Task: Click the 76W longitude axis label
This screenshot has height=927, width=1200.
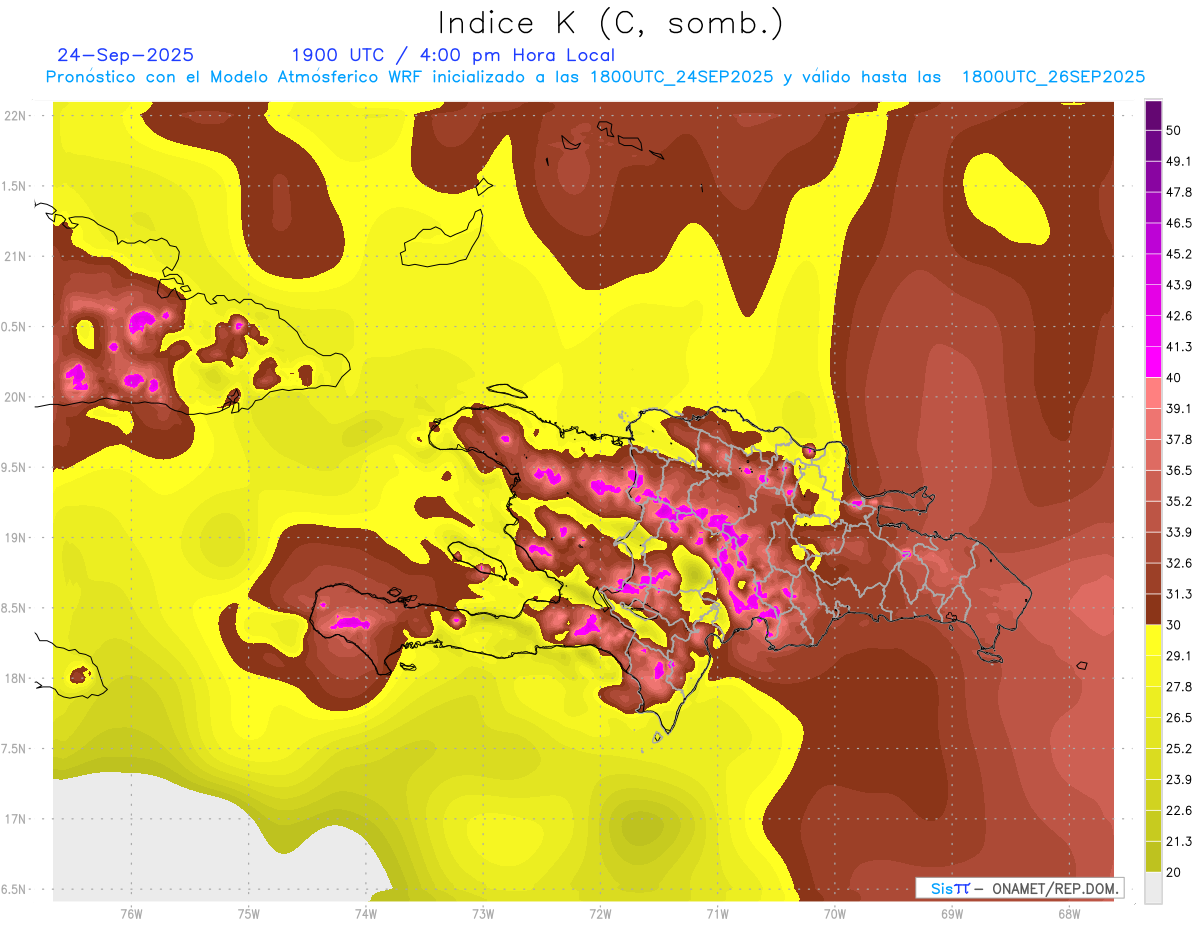Action: (x=131, y=912)
